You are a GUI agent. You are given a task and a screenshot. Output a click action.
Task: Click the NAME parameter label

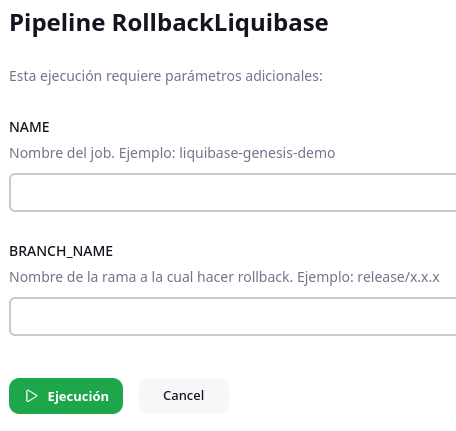pyautogui.click(x=29, y=127)
